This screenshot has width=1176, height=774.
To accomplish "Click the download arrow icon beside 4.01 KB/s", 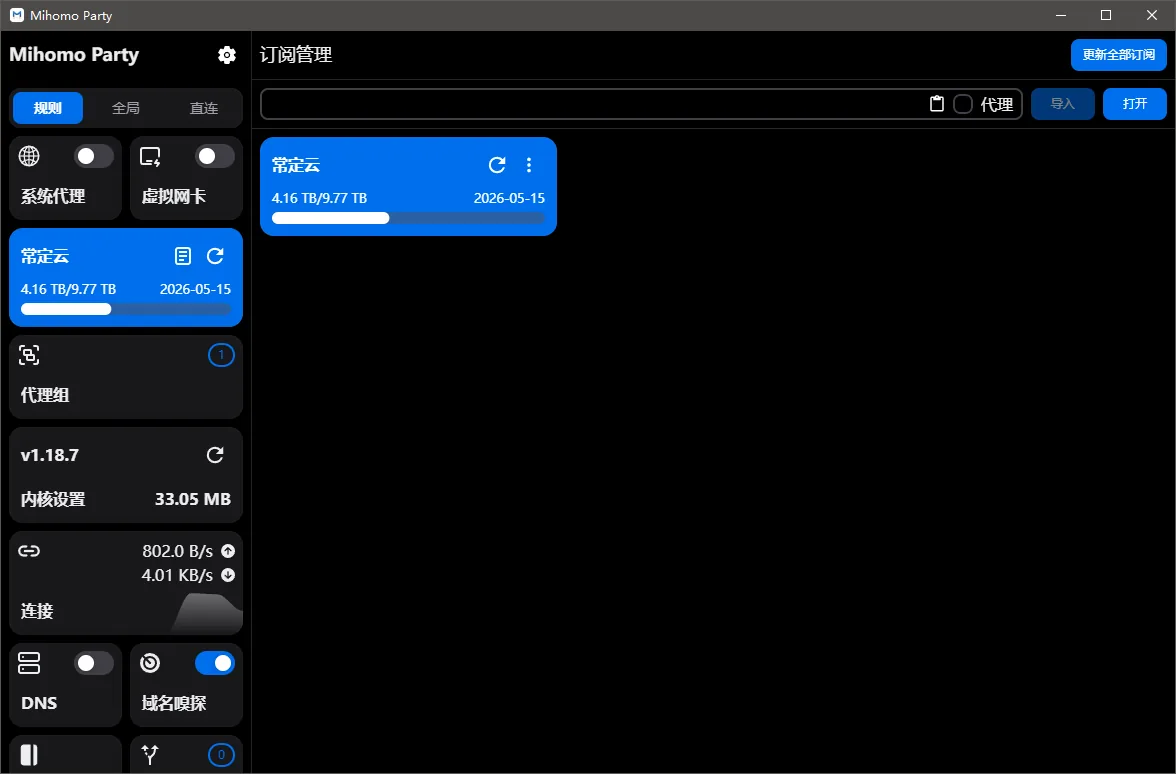I will coord(228,575).
